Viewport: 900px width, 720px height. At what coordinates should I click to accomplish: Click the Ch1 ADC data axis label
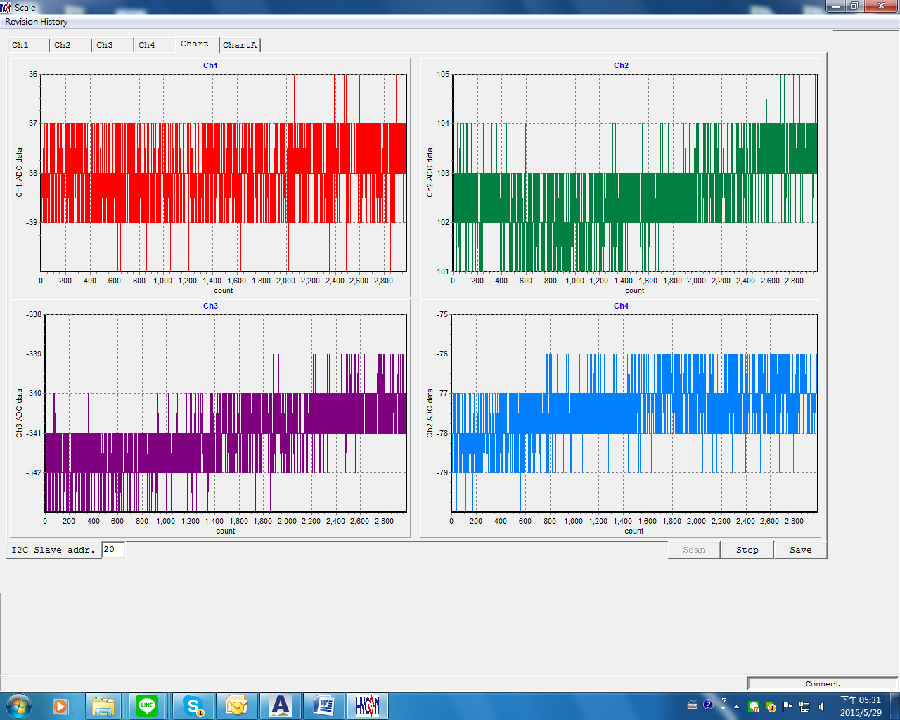[19, 173]
